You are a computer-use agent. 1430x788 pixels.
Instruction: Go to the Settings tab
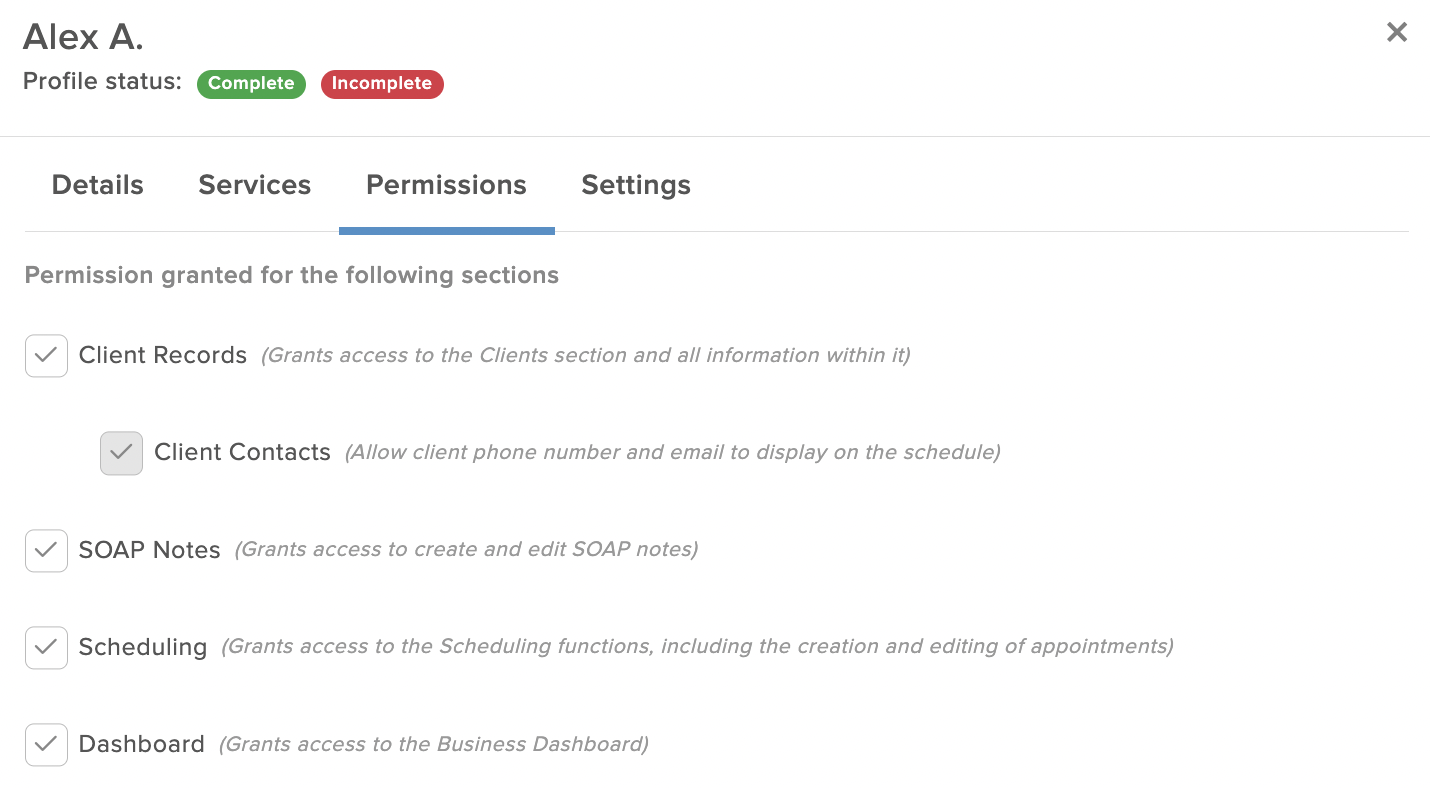[x=636, y=185]
